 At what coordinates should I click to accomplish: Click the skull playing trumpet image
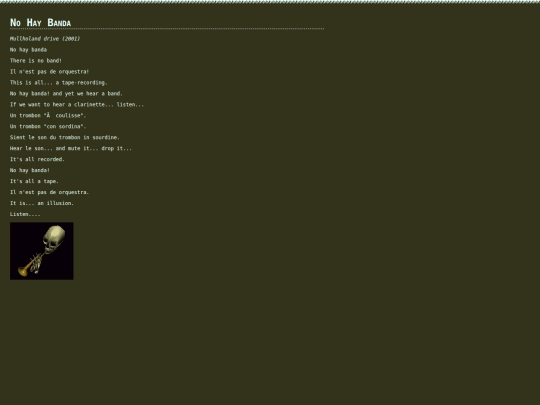(x=42, y=251)
